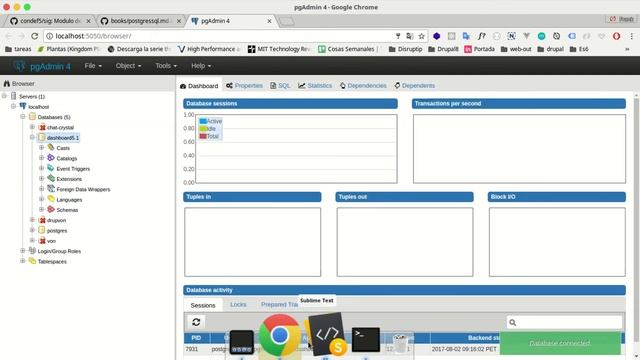Open the Tools menu
This screenshot has height=360, width=640.
(x=166, y=66)
